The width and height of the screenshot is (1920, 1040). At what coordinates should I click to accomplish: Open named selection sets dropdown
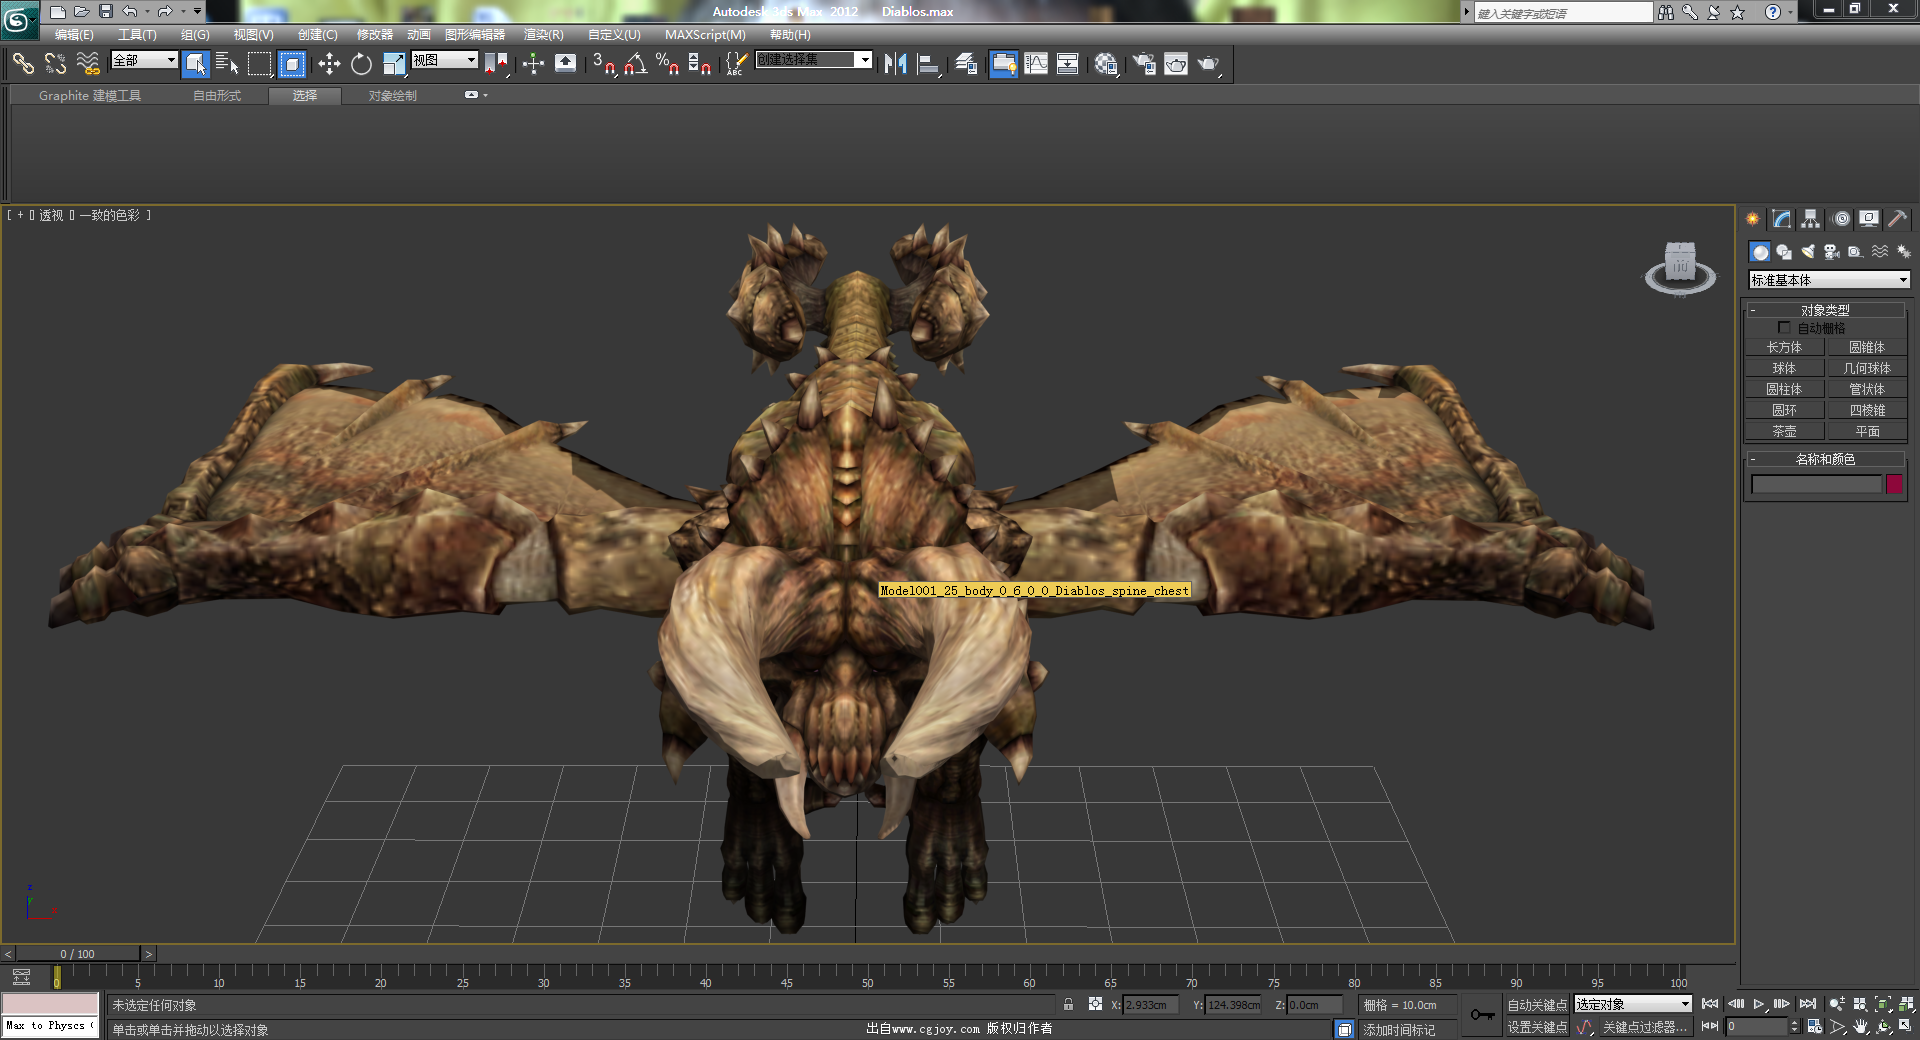point(813,60)
